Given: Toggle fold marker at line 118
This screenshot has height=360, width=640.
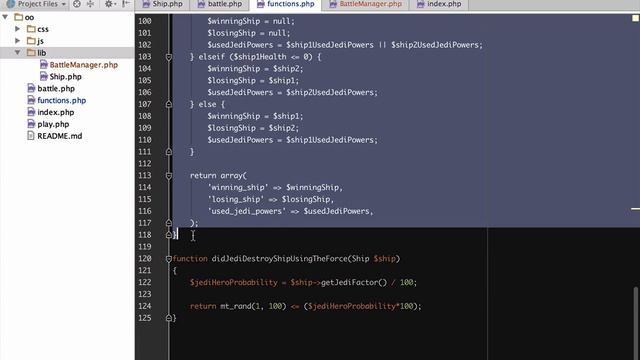Looking at the screenshot, I should point(169,235).
